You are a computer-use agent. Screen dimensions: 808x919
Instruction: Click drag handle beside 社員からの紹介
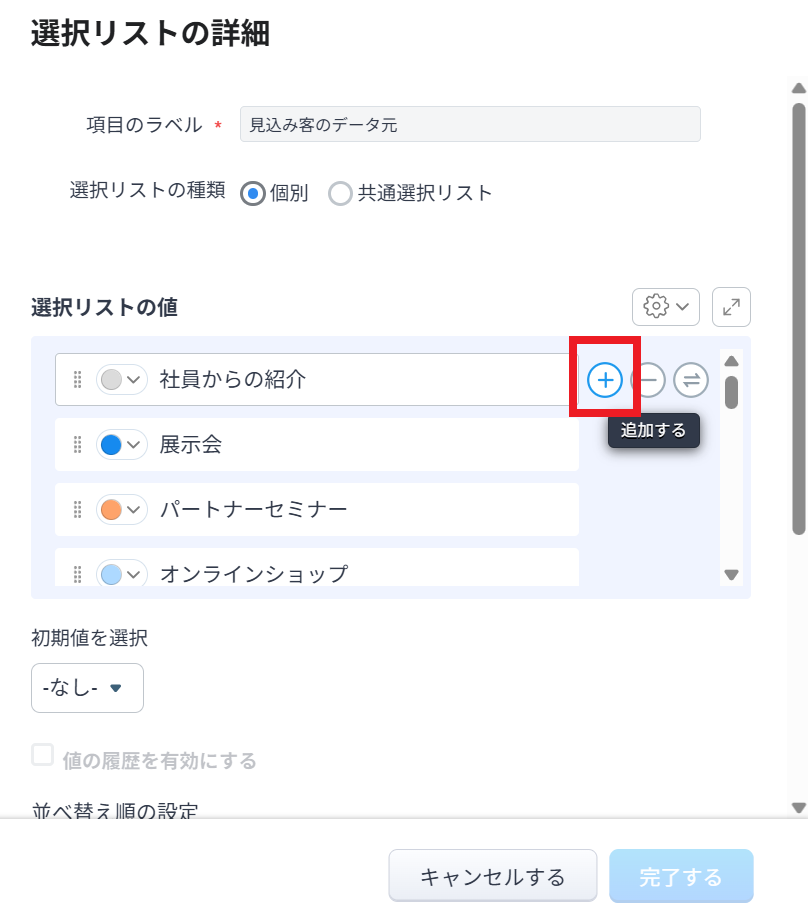pos(77,380)
